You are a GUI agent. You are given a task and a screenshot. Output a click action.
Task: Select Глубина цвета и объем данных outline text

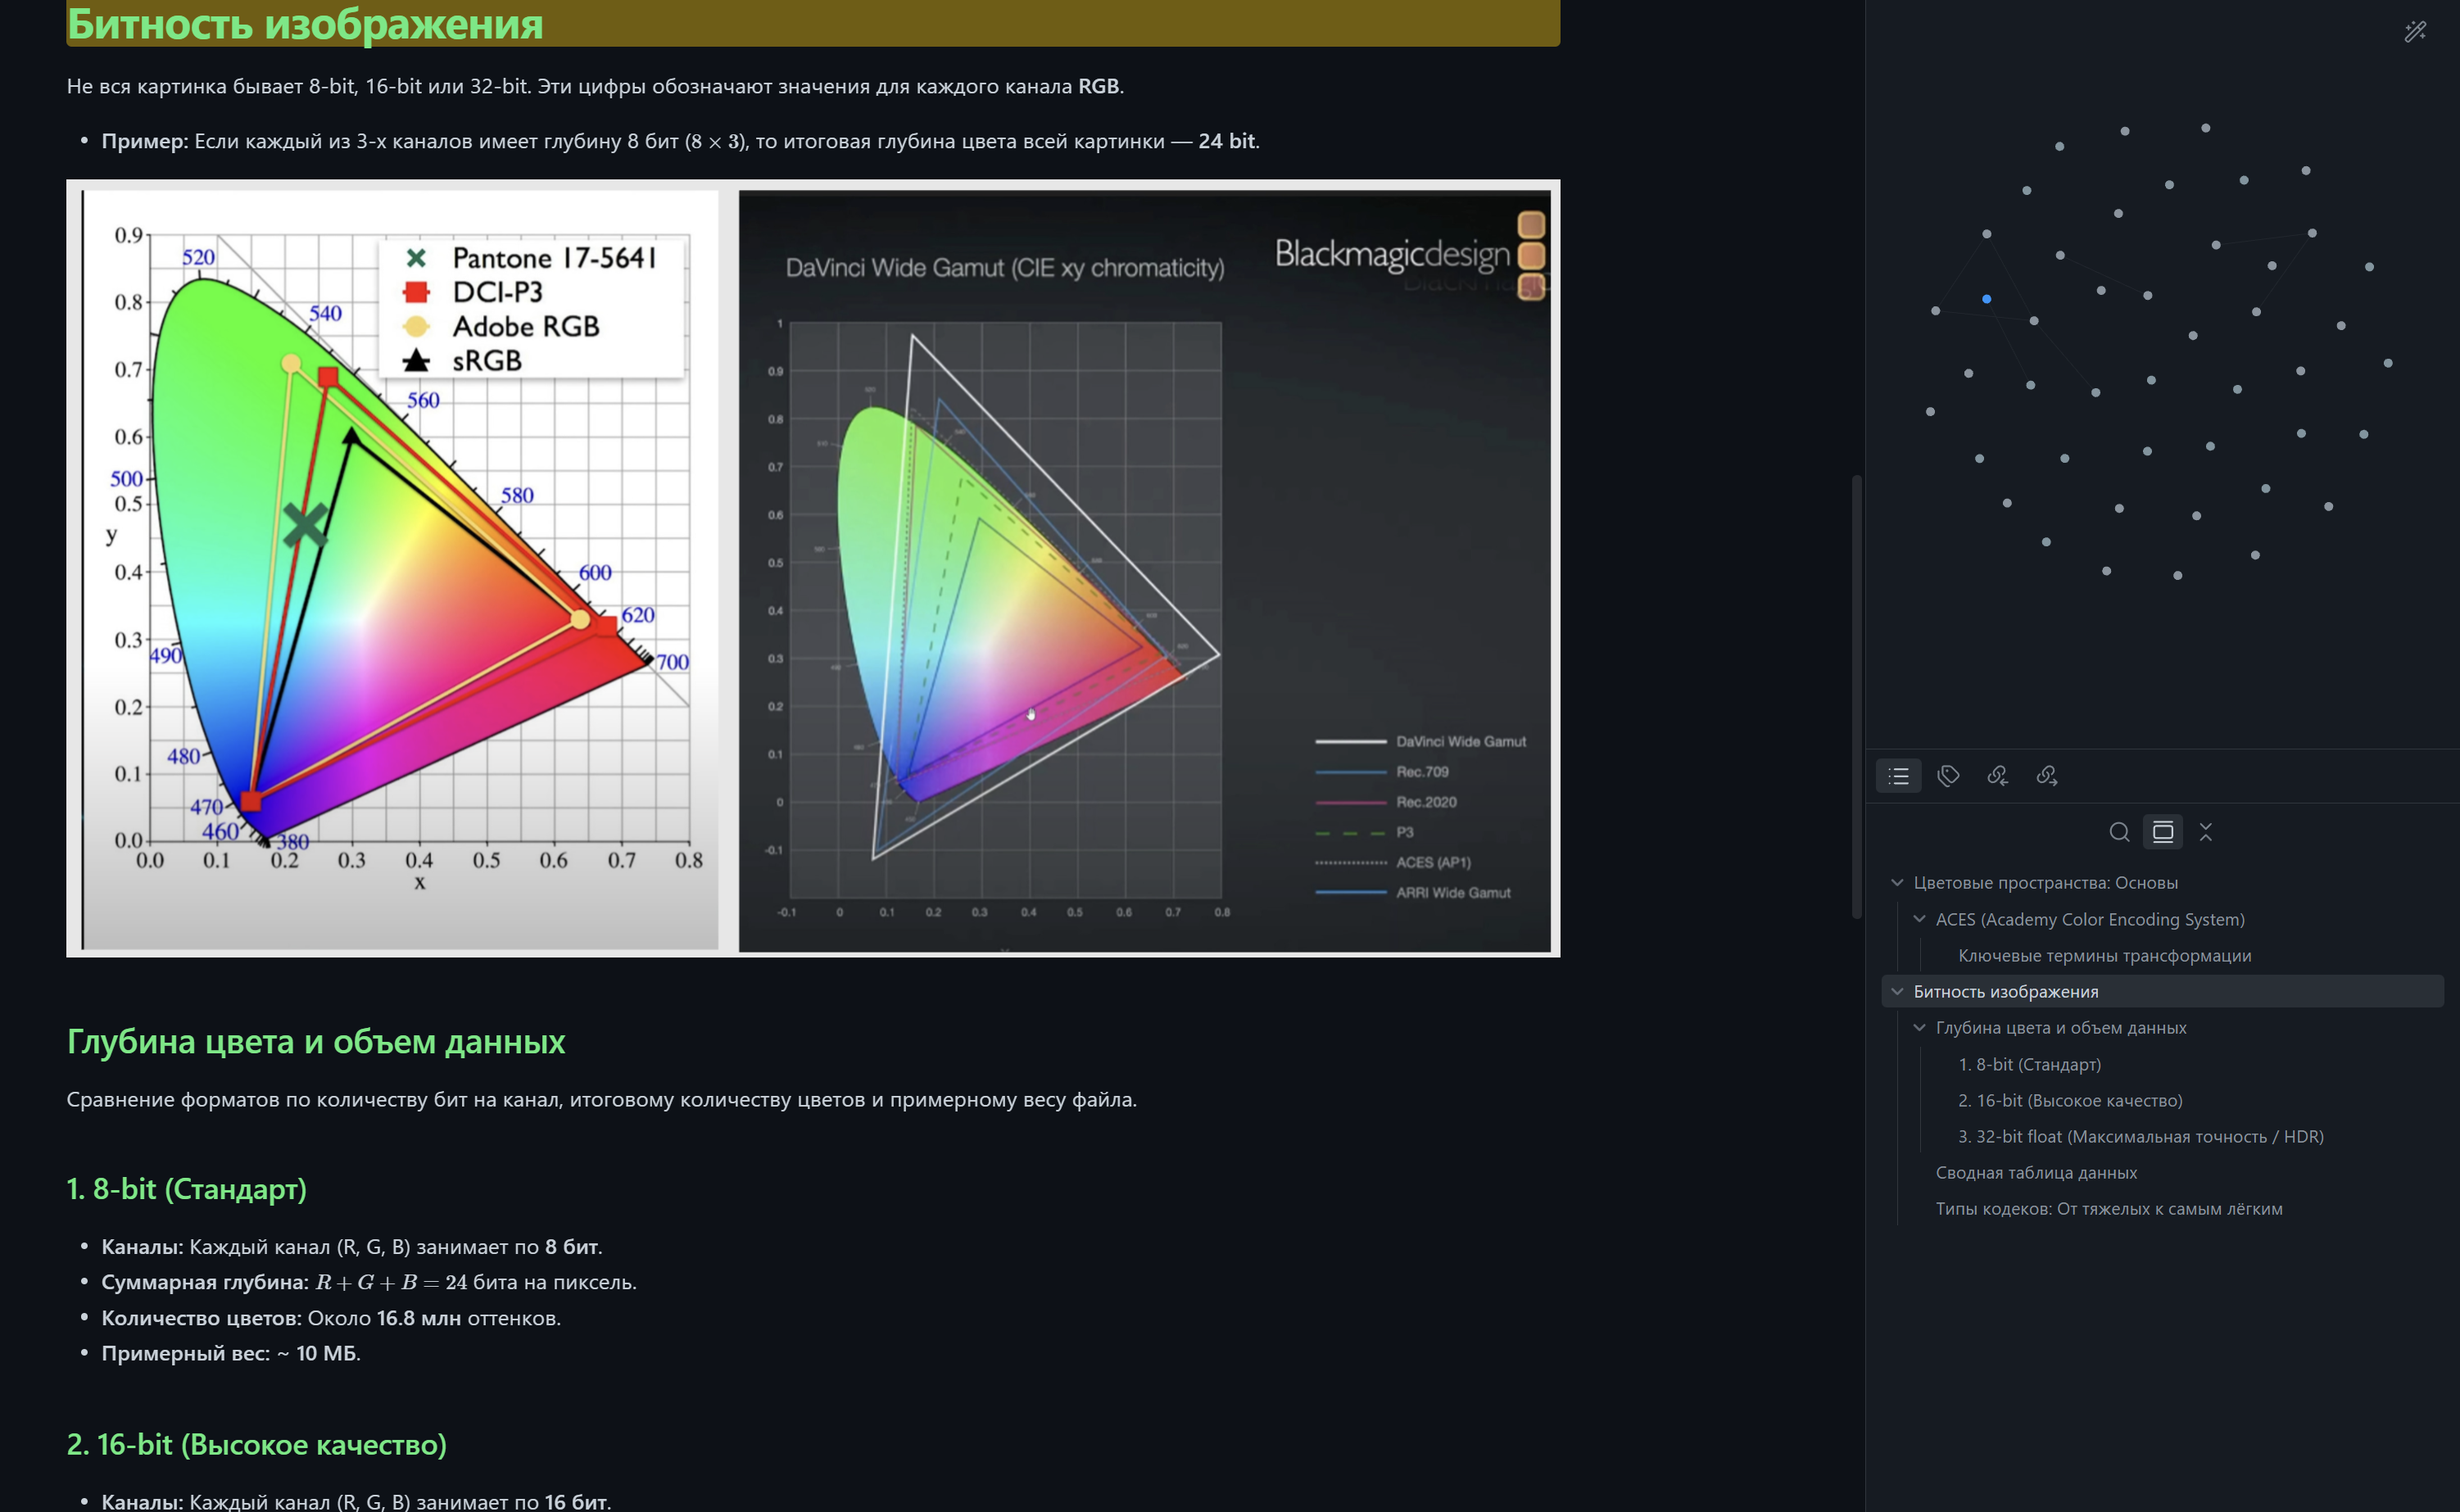[2061, 1028]
